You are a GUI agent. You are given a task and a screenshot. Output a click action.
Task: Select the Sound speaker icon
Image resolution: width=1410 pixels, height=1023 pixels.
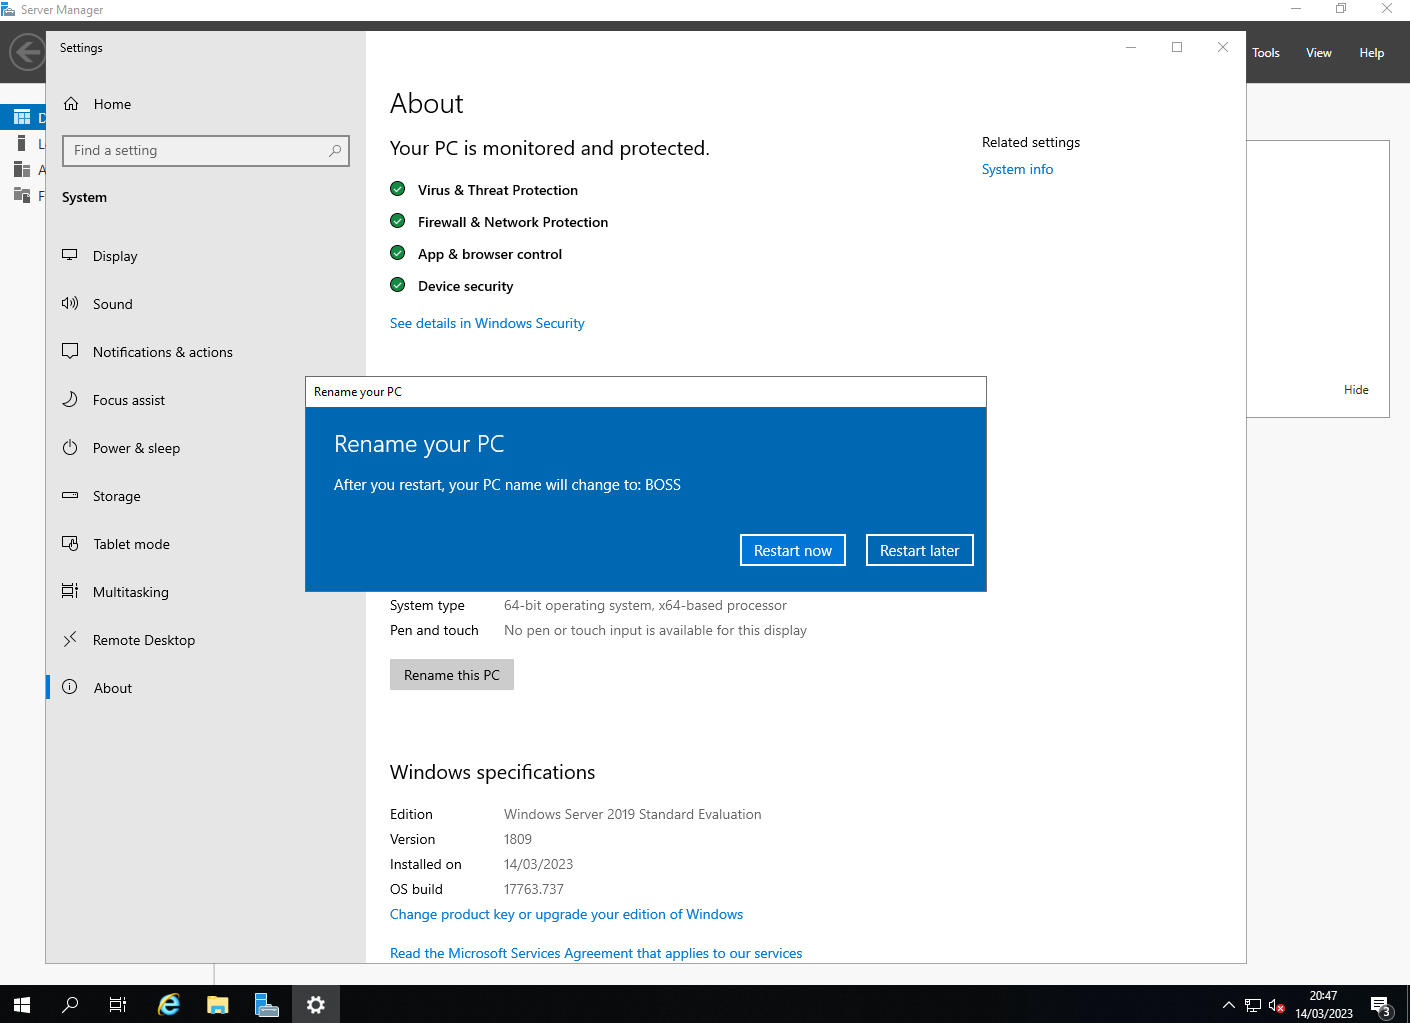click(70, 303)
